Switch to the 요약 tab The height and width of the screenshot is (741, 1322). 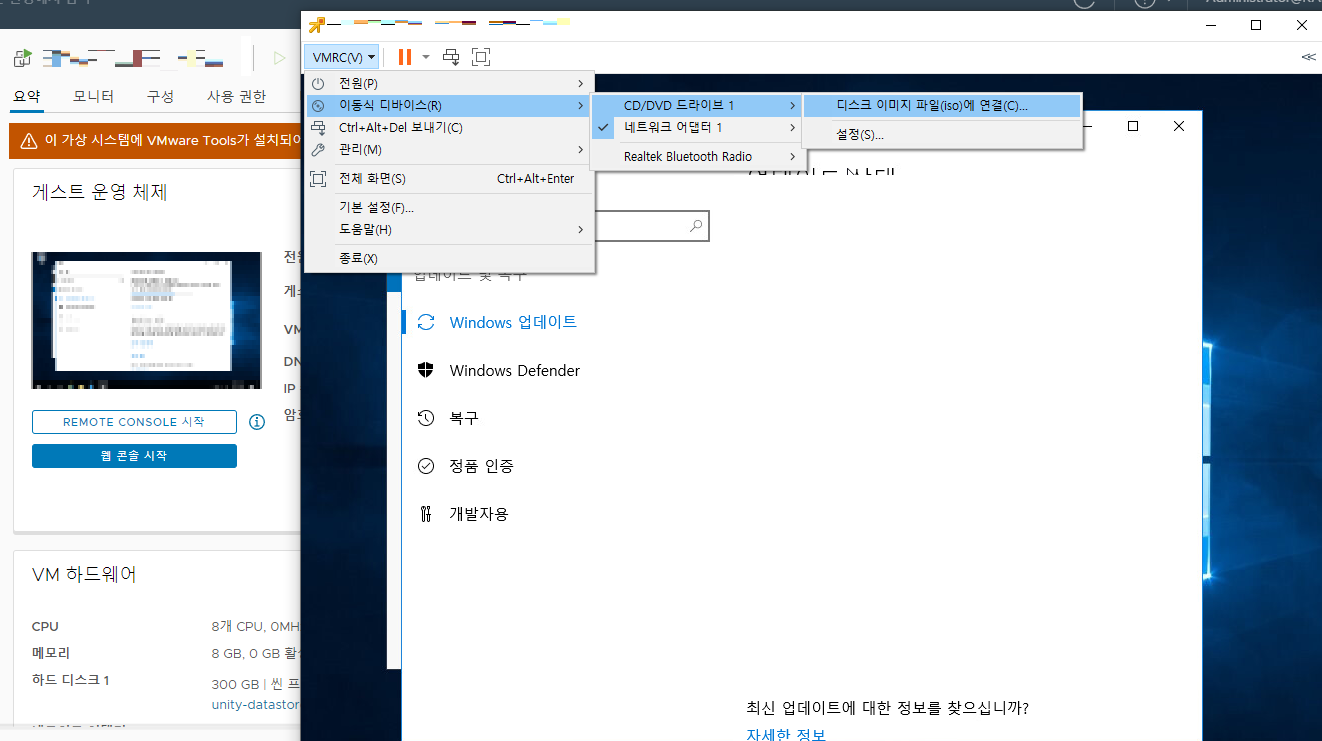[x=26, y=97]
